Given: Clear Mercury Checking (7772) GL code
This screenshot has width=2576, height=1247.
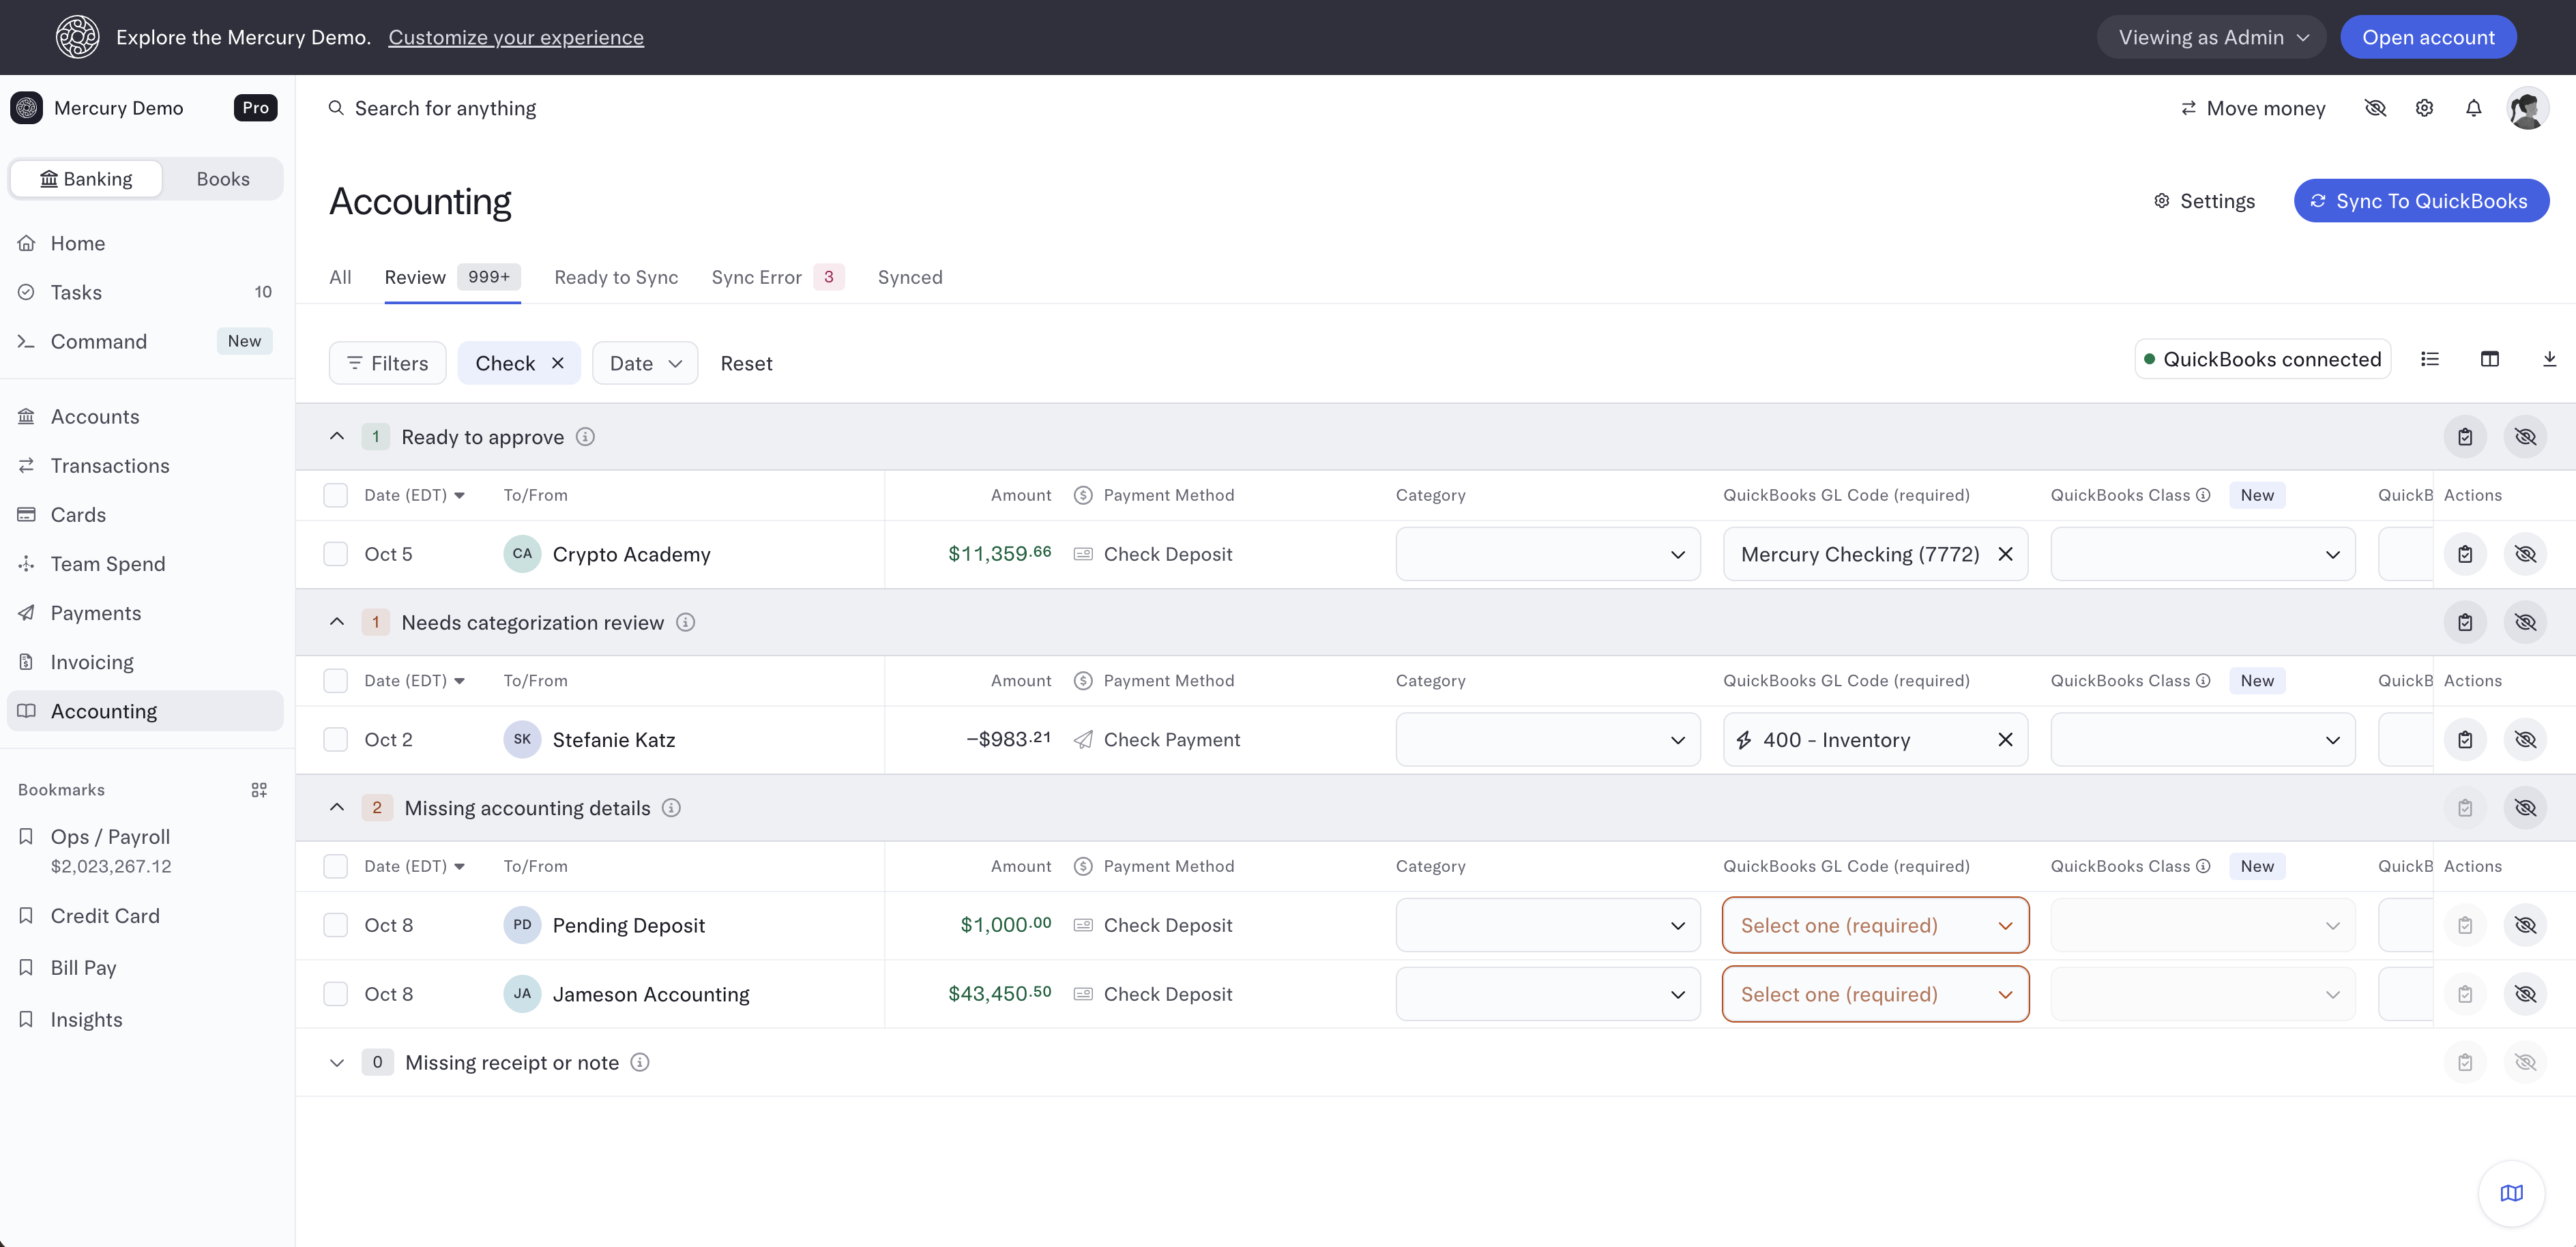Looking at the screenshot, I should 2005,554.
